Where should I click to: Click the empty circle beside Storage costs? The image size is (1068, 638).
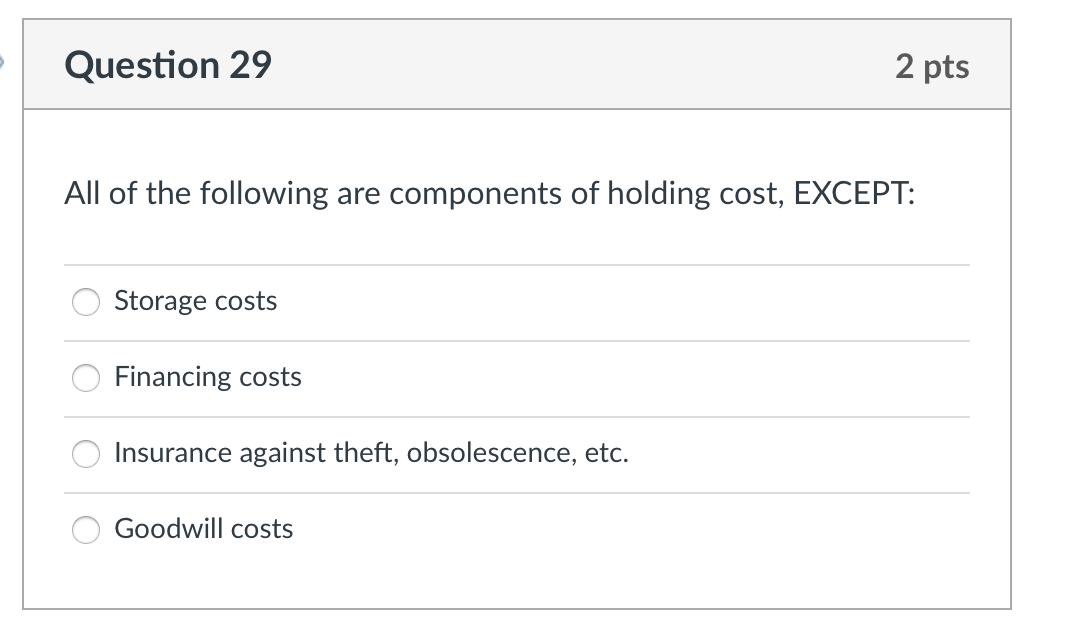click(85, 302)
